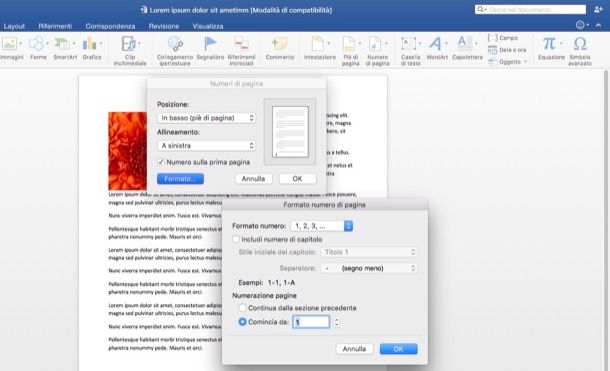Insert Data e ora
Screen dimensions: 610x371
click(x=507, y=50)
